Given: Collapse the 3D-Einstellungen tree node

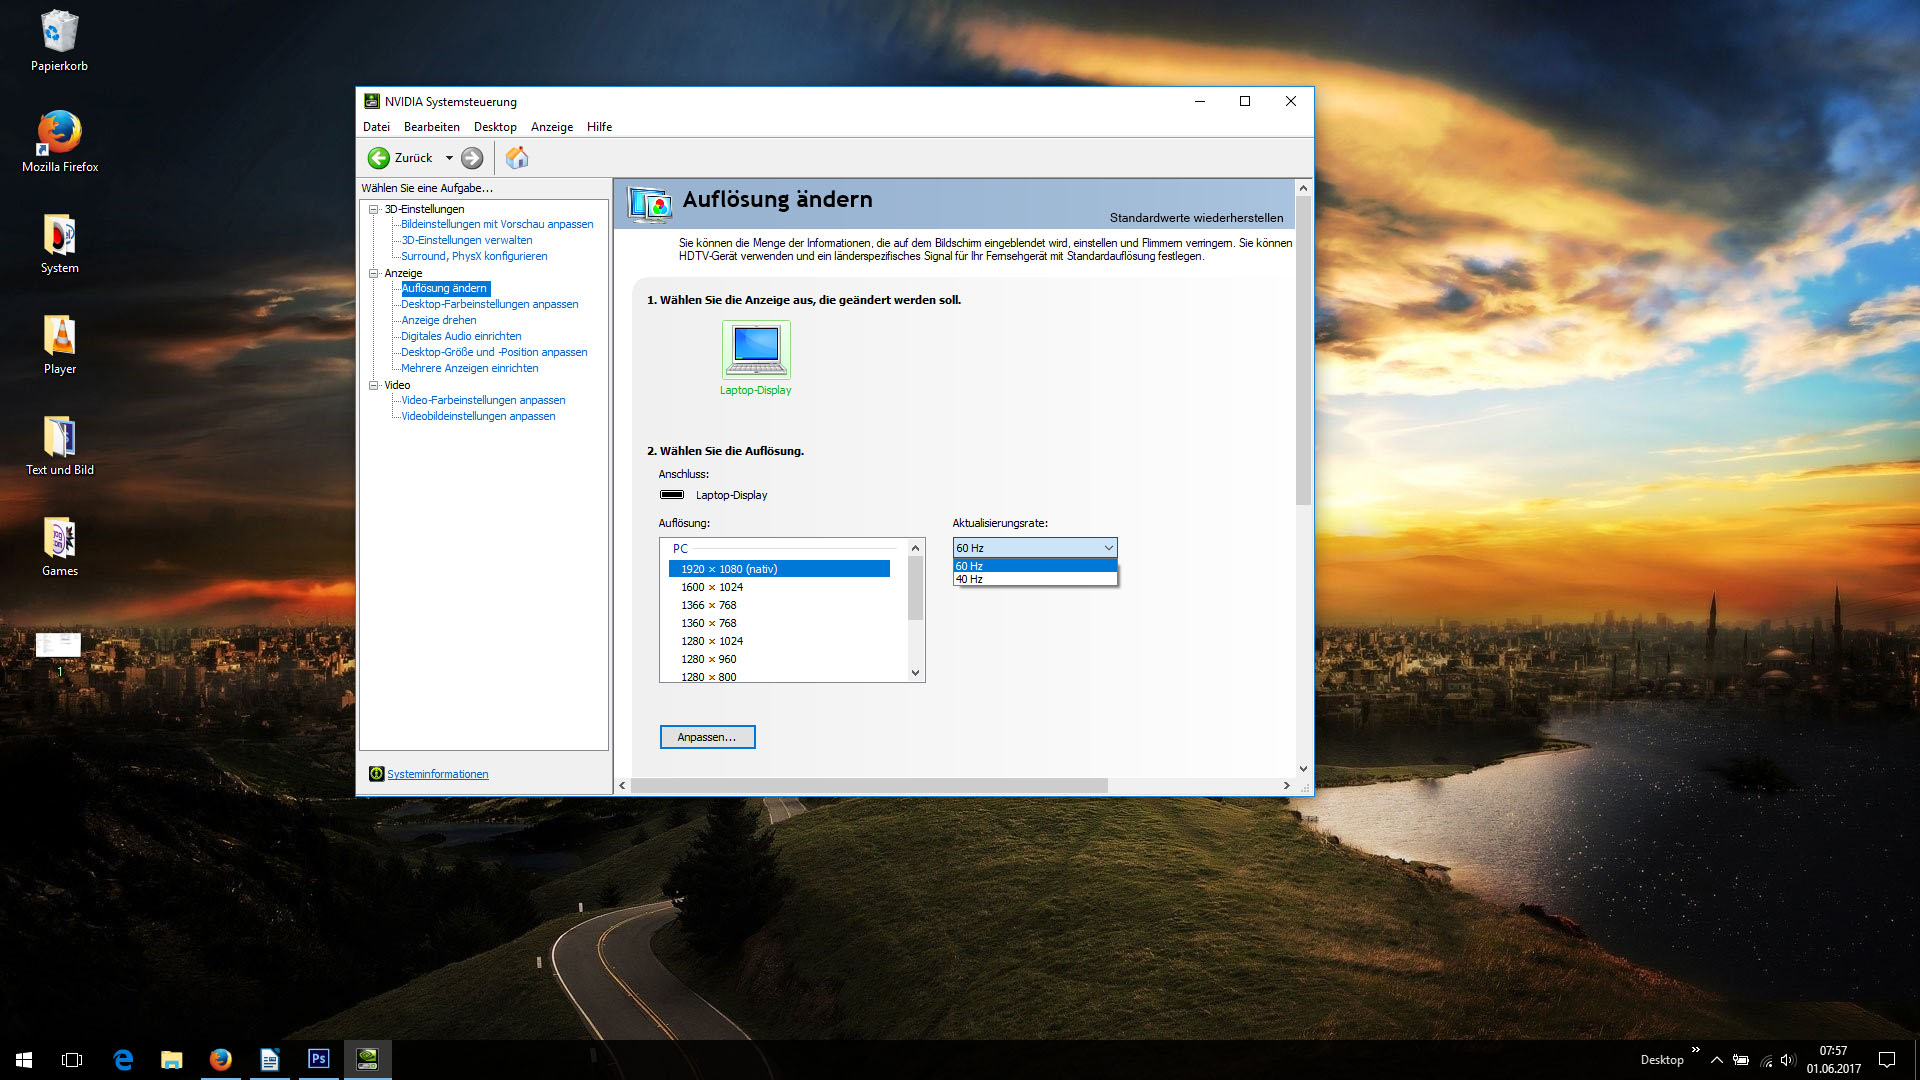Looking at the screenshot, I should (x=374, y=209).
